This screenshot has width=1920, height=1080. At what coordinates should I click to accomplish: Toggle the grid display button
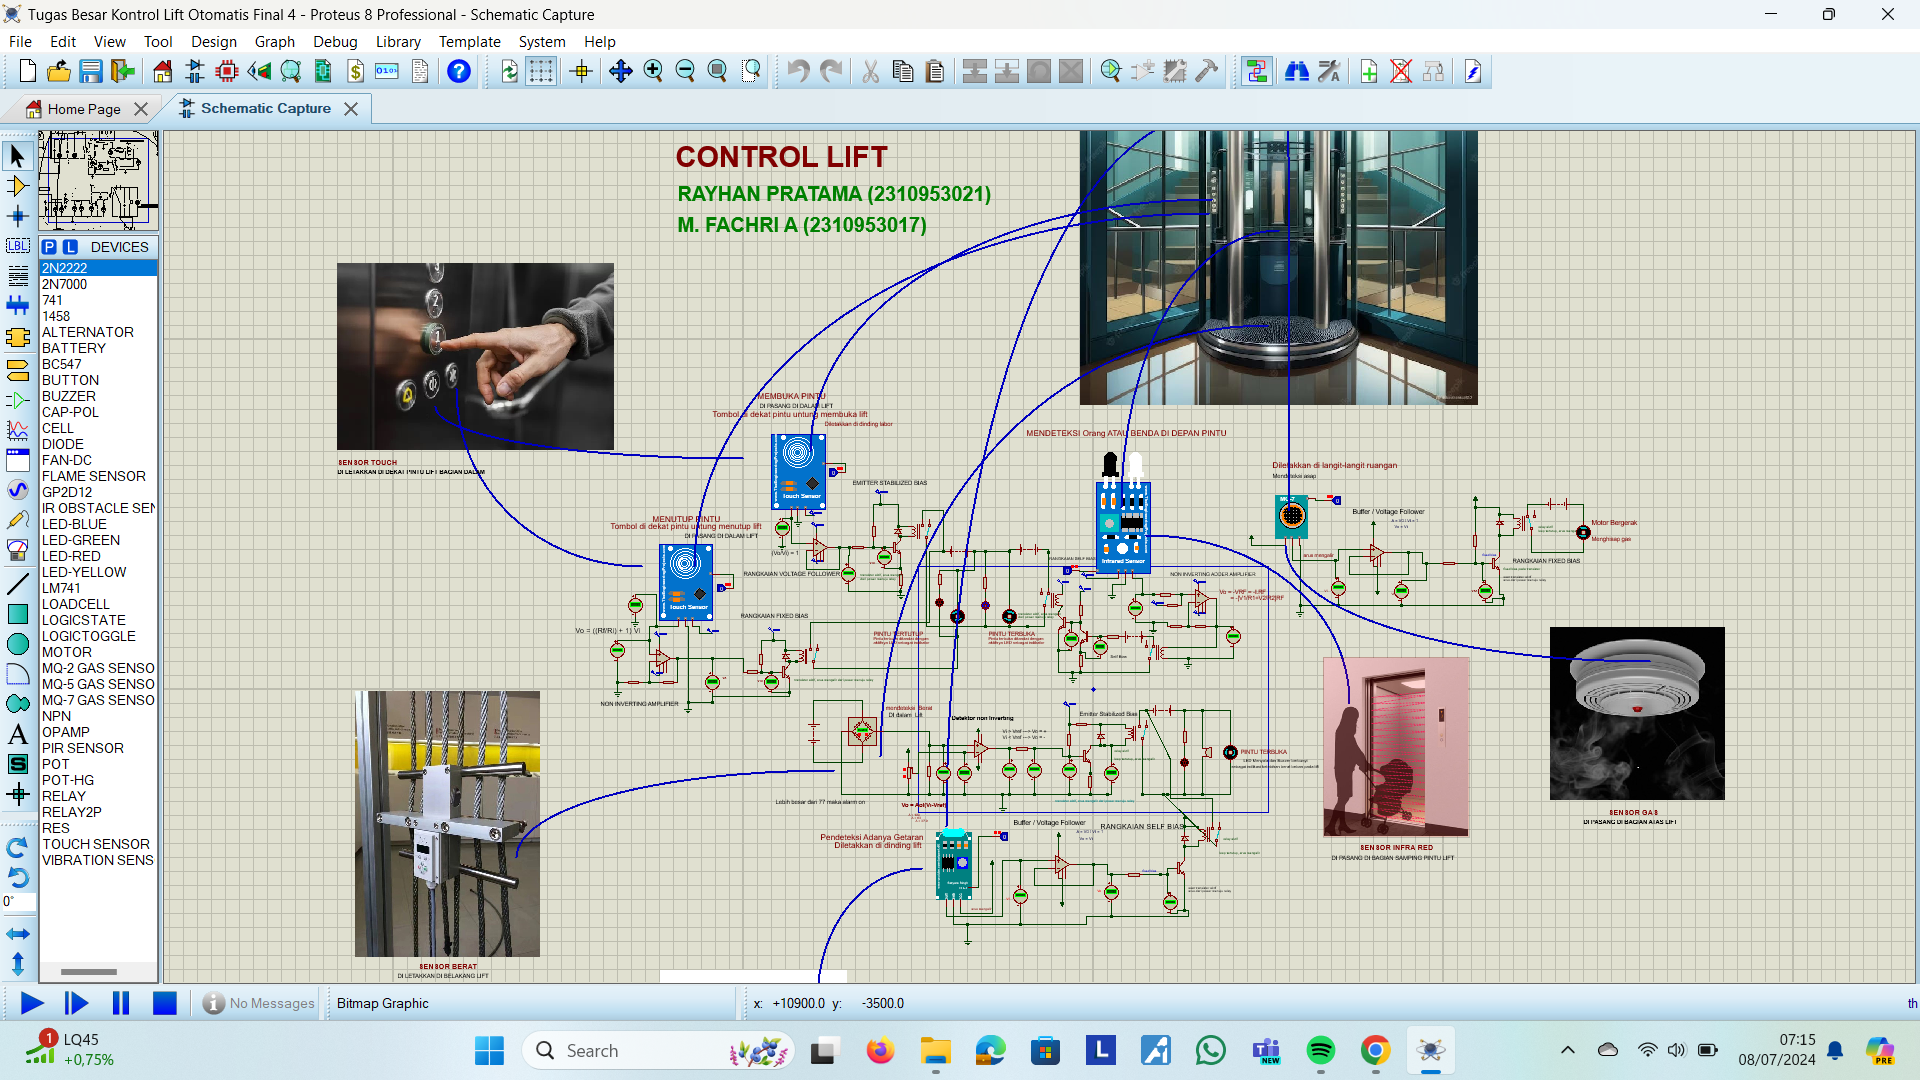(x=541, y=71)
